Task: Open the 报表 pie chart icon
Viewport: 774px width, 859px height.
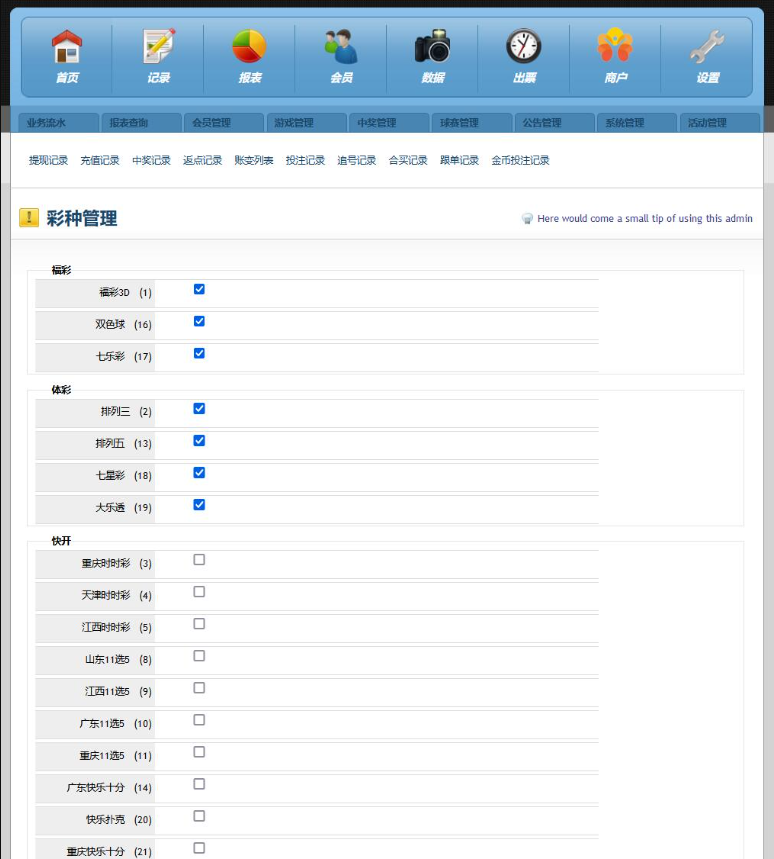Action: (x=250, y=47)
